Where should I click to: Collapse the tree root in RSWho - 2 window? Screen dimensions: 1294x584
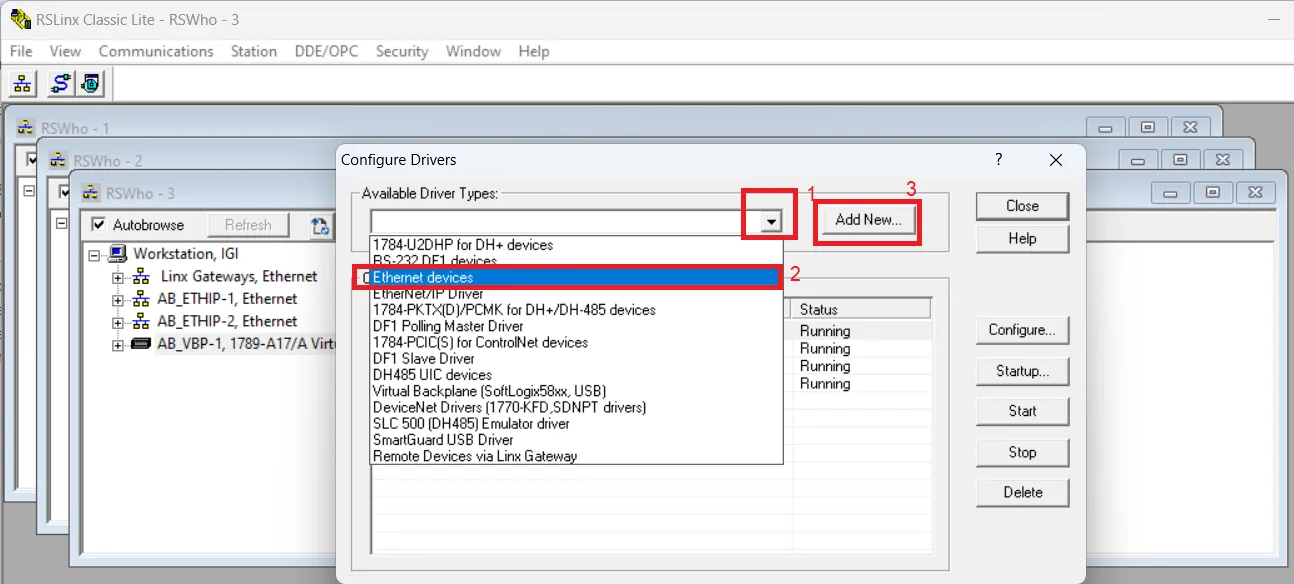(x=61, y=223)
